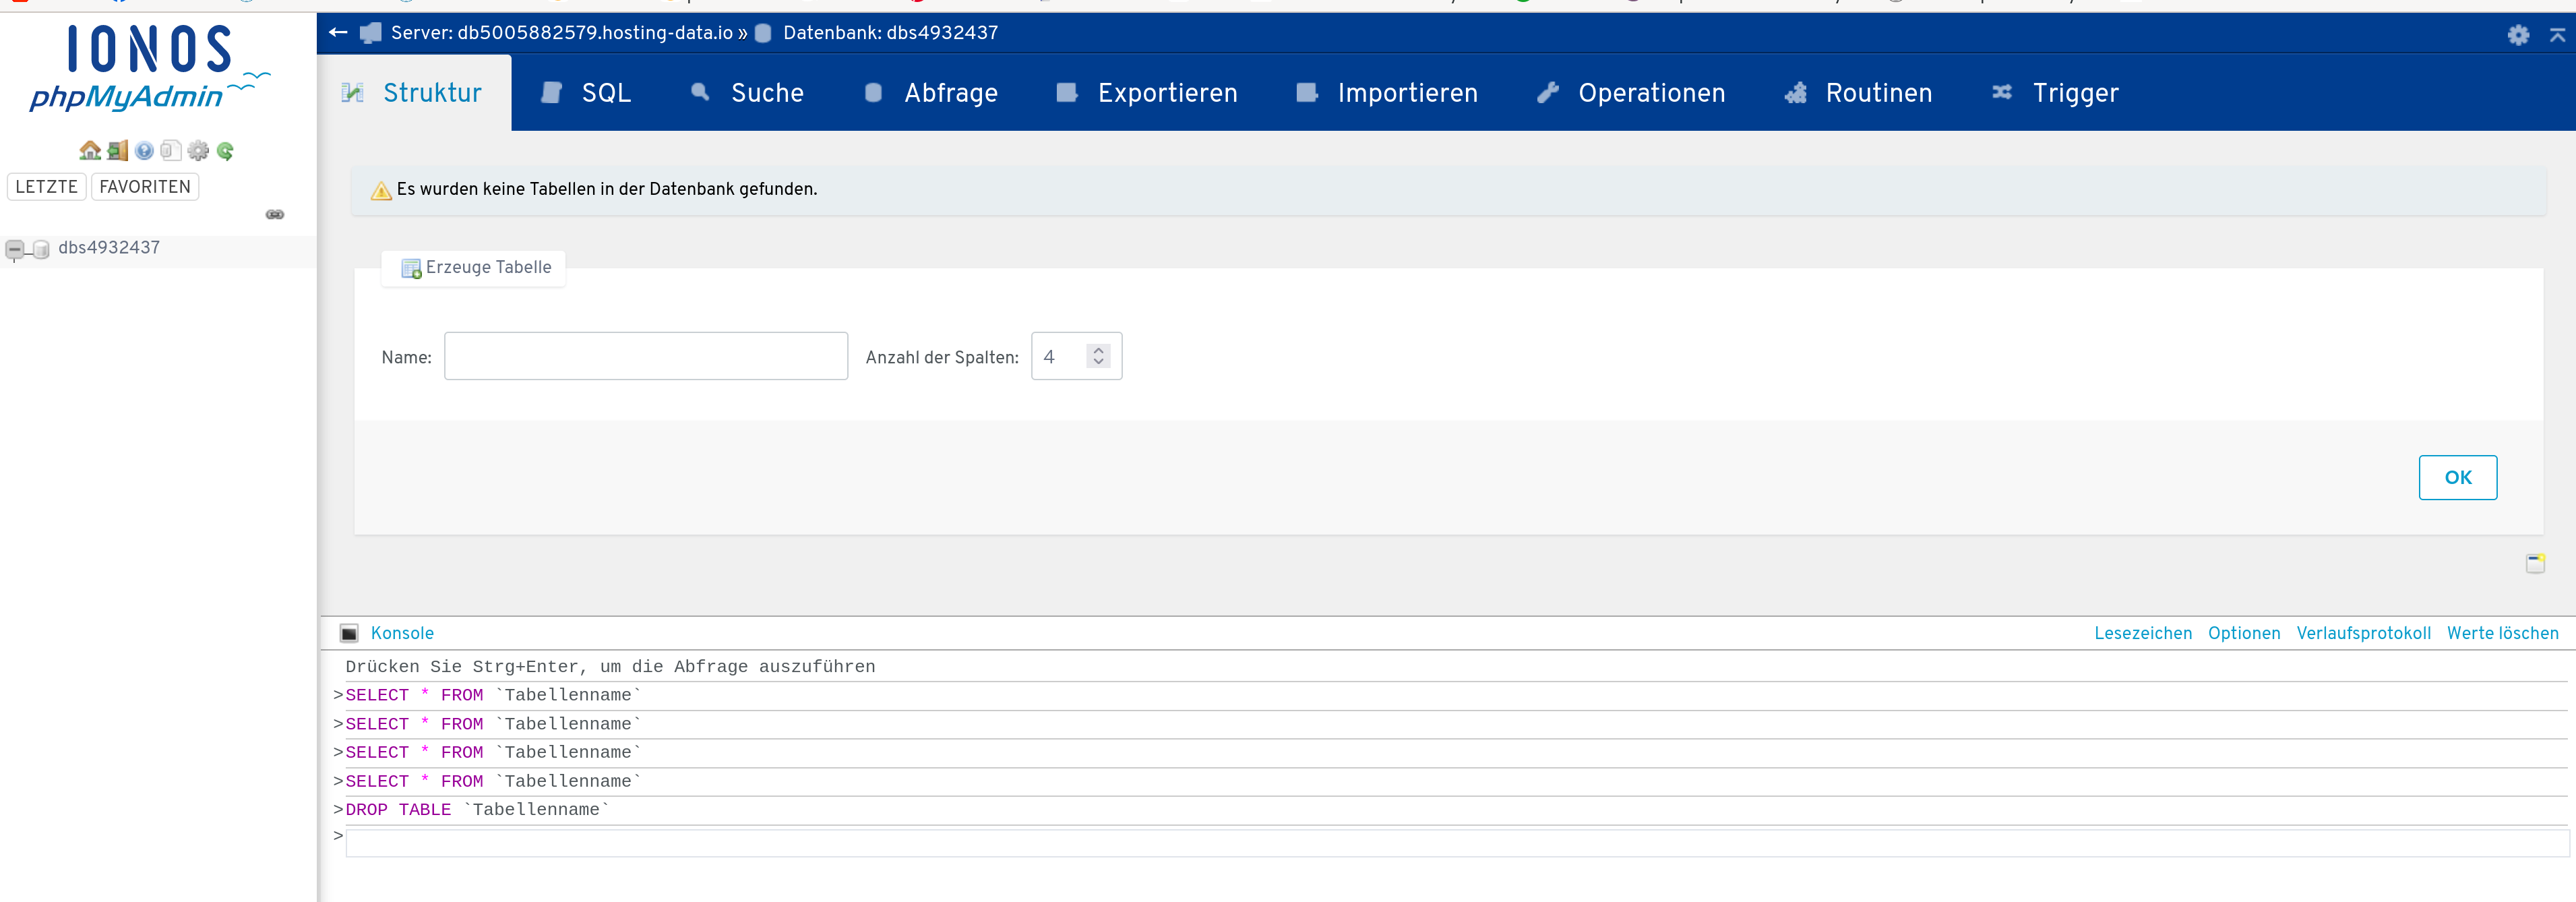Increase column count with stepper up arrow
Image resolution: width=2576 pixels, height=902 pixels.
1098,350
